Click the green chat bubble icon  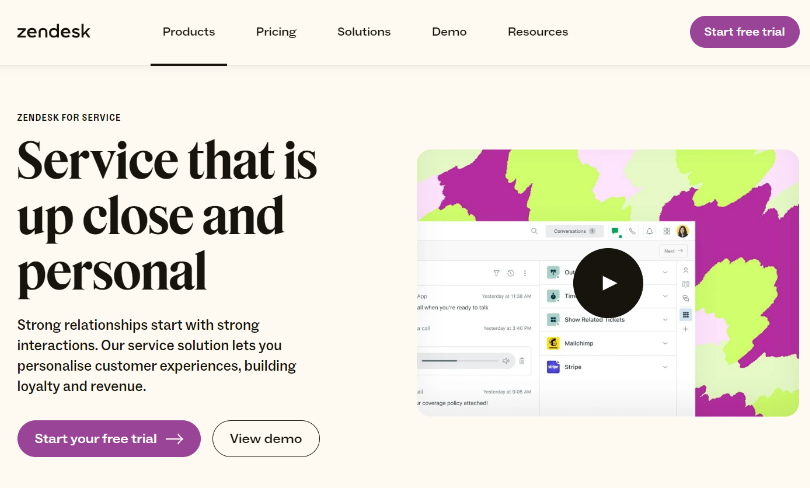coord(616,231)
